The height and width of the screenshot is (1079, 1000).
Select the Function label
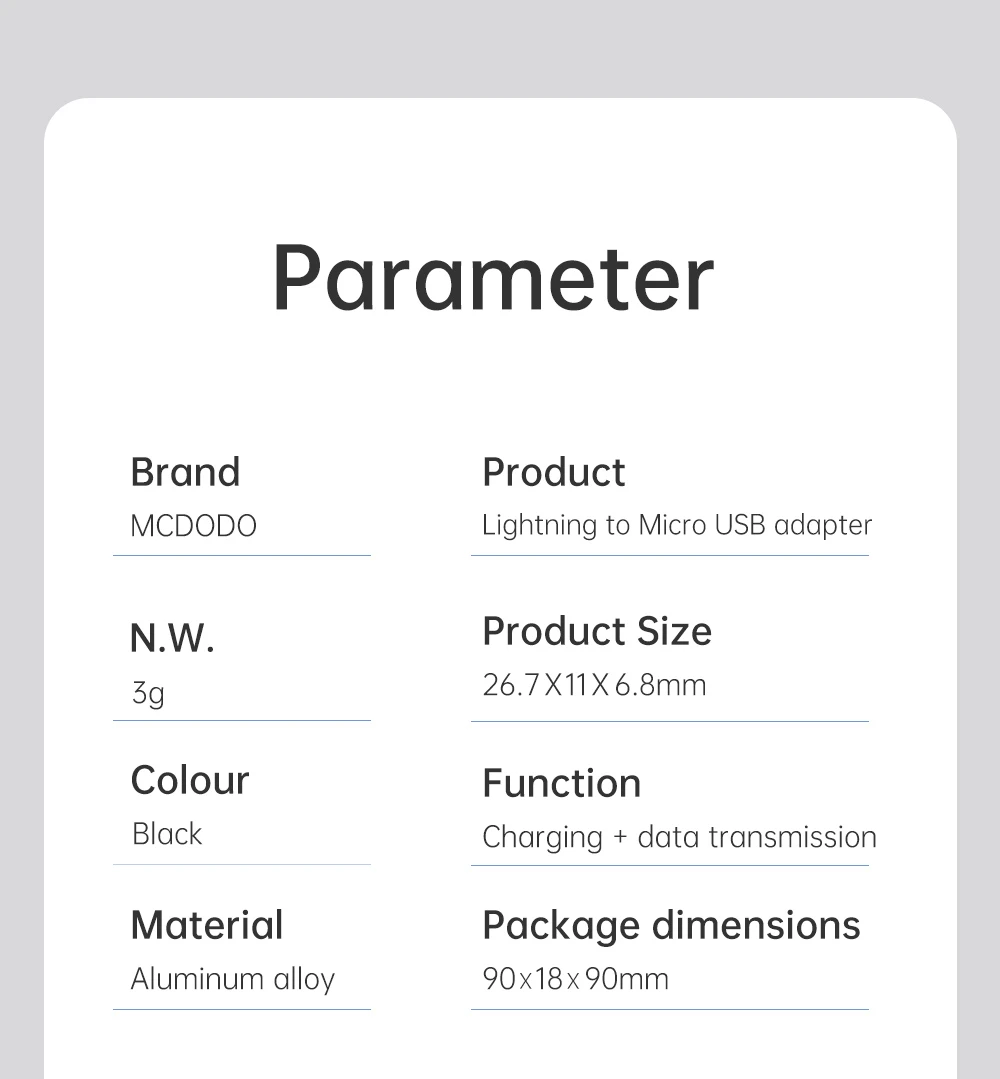[x=561, y=783]
